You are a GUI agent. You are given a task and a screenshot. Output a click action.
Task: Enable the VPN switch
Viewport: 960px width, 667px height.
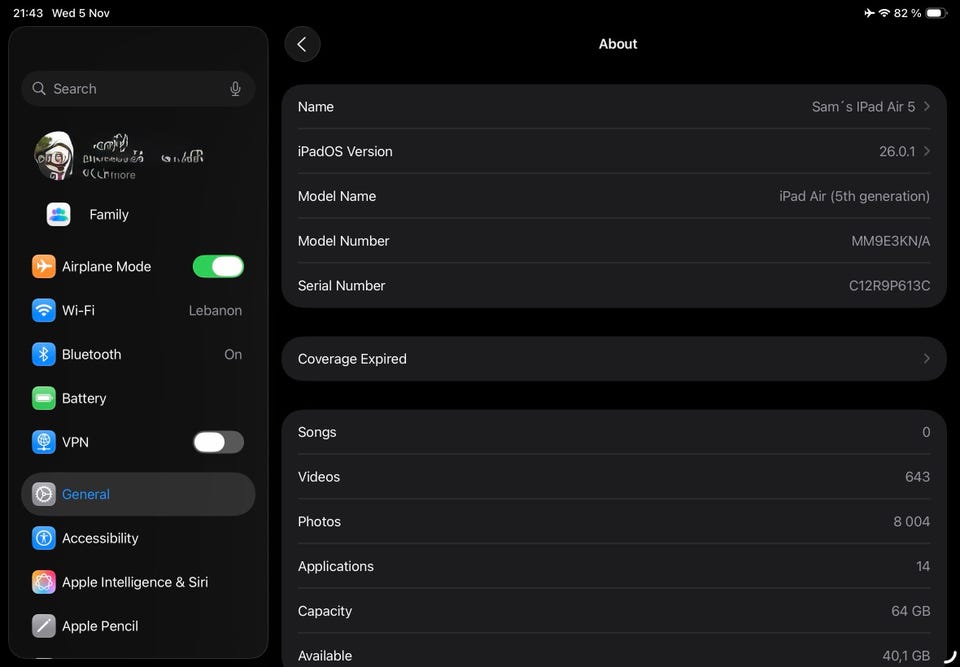219,442
